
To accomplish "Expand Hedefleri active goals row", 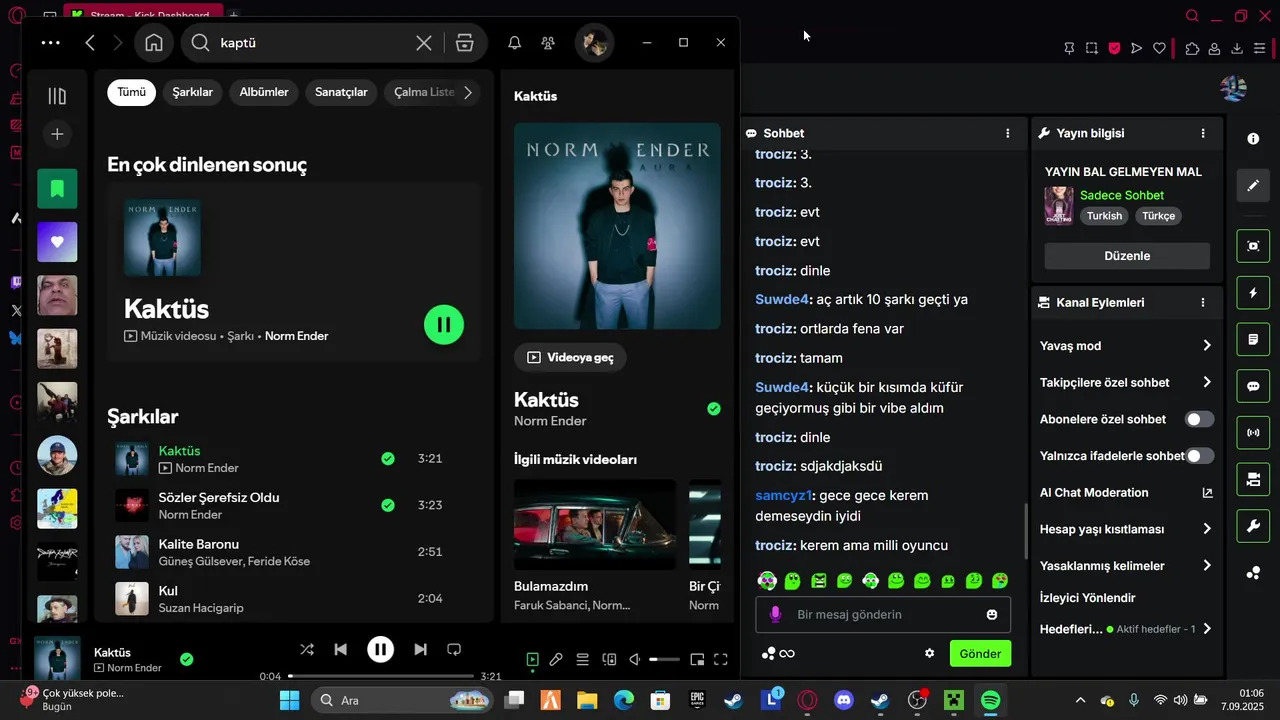I will click(x=1126, y=629).
